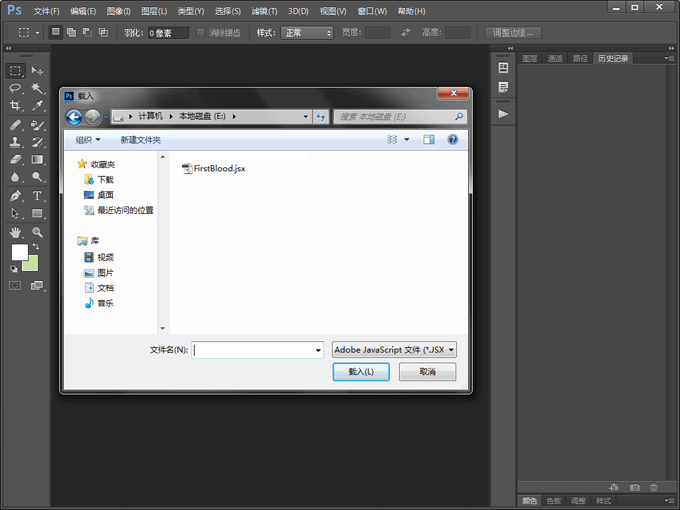
Task: Expand the file name history dropdown
Action: 318,350
